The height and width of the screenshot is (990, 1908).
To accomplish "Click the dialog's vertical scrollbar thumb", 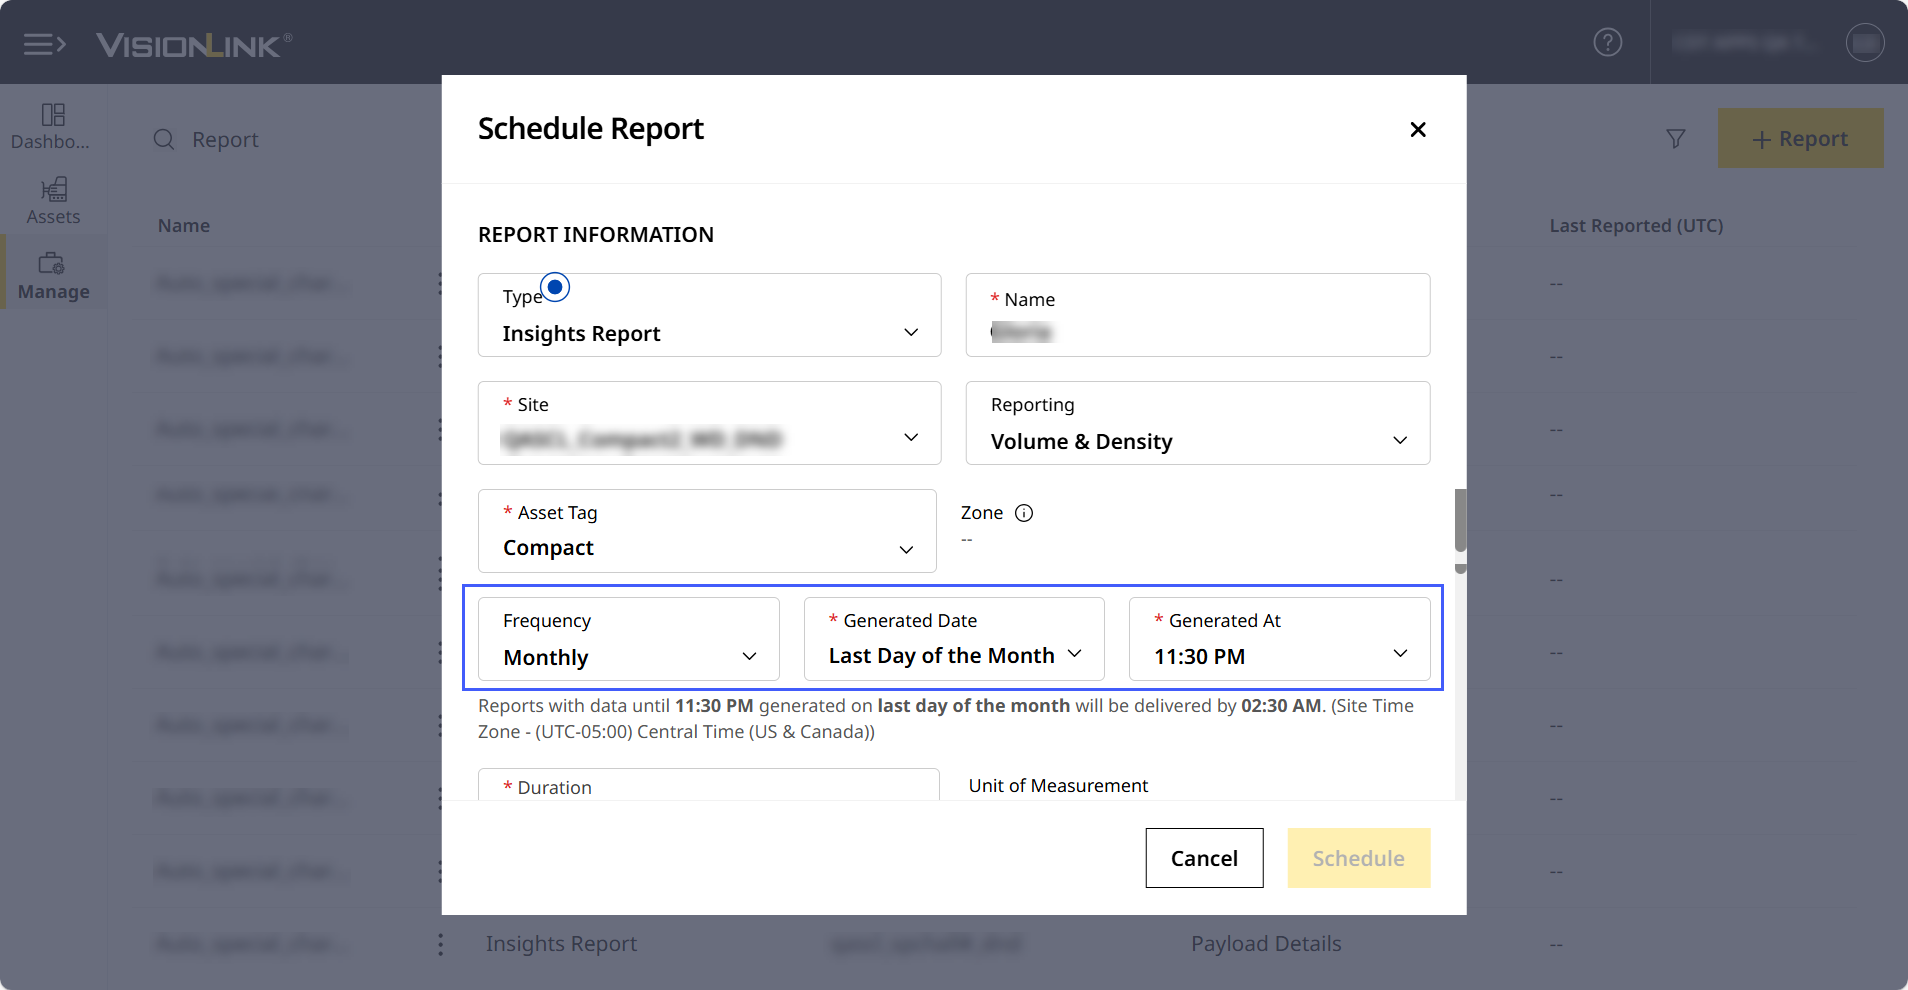I will pyautogui.click(x=1460, y=520).
